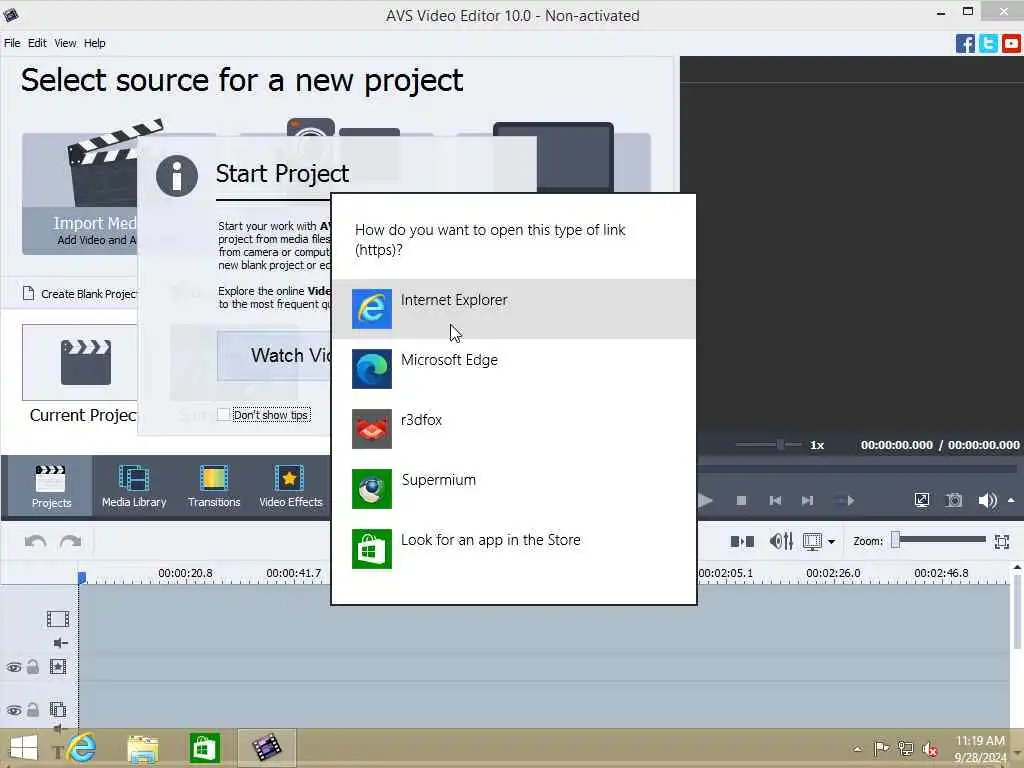Click AVS Video Editor taskbar icon

266,748
